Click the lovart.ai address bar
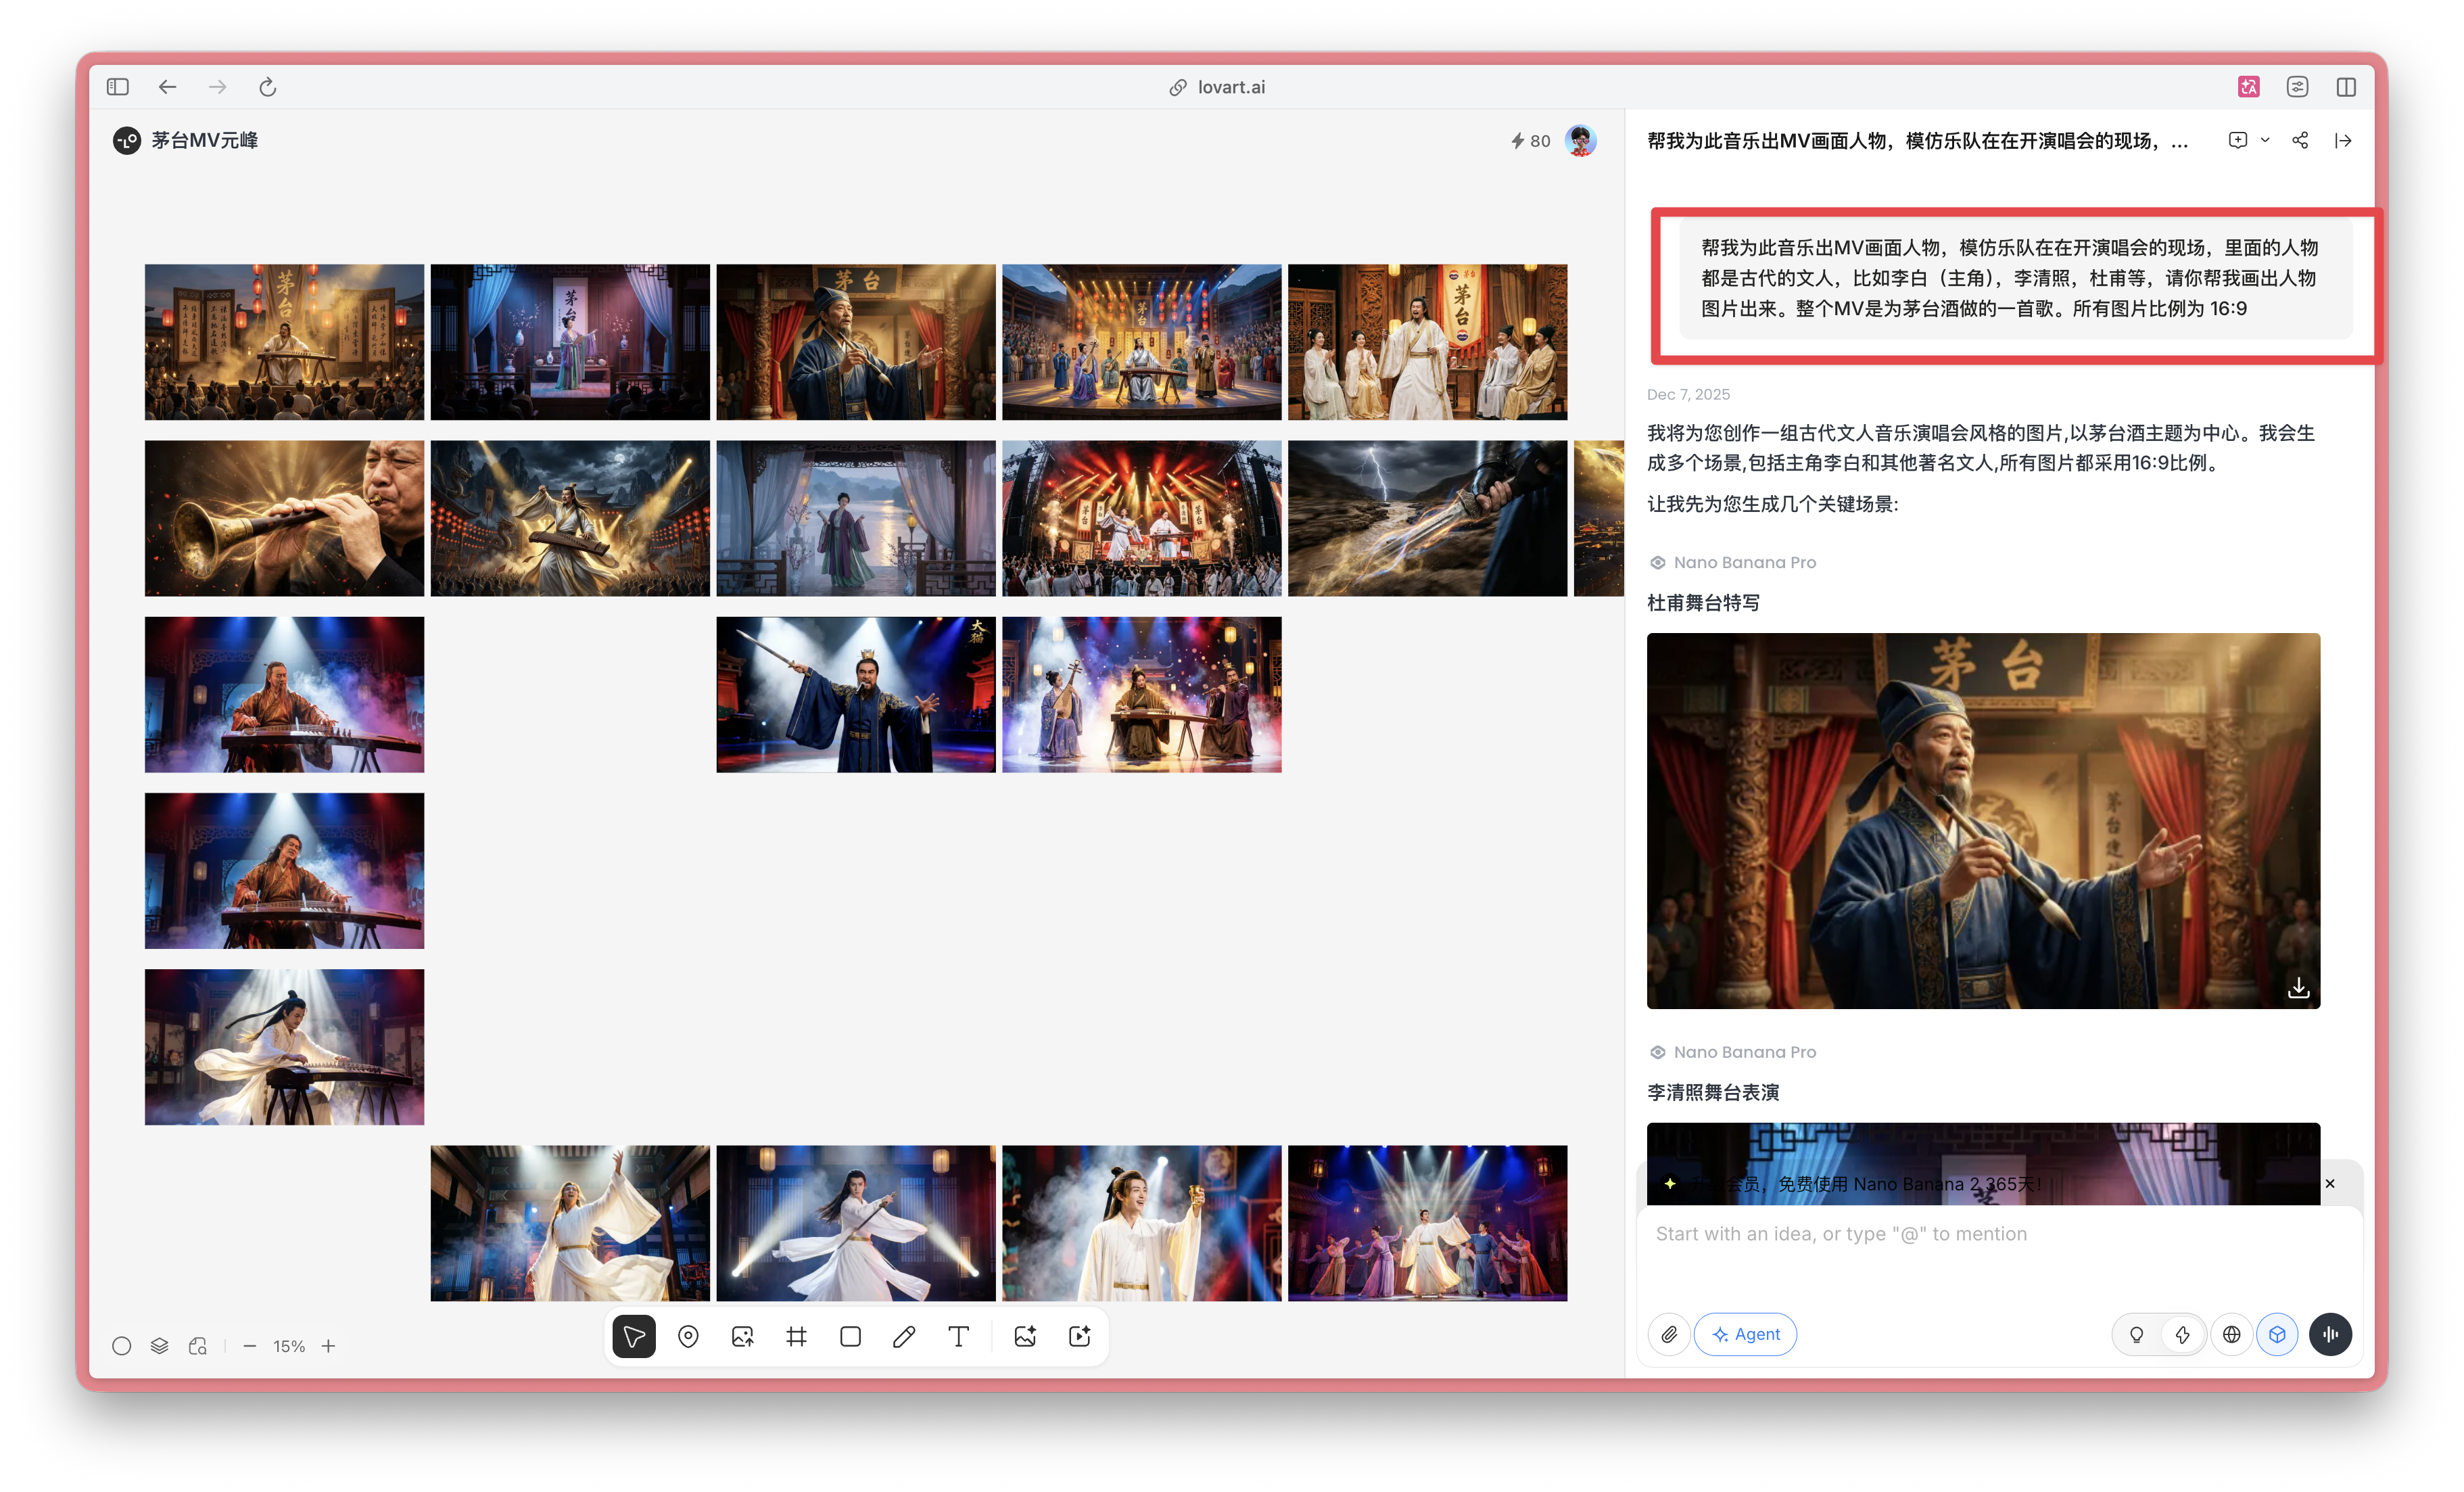Viewport: 2464px width, 1492px height. point(1218,87)
